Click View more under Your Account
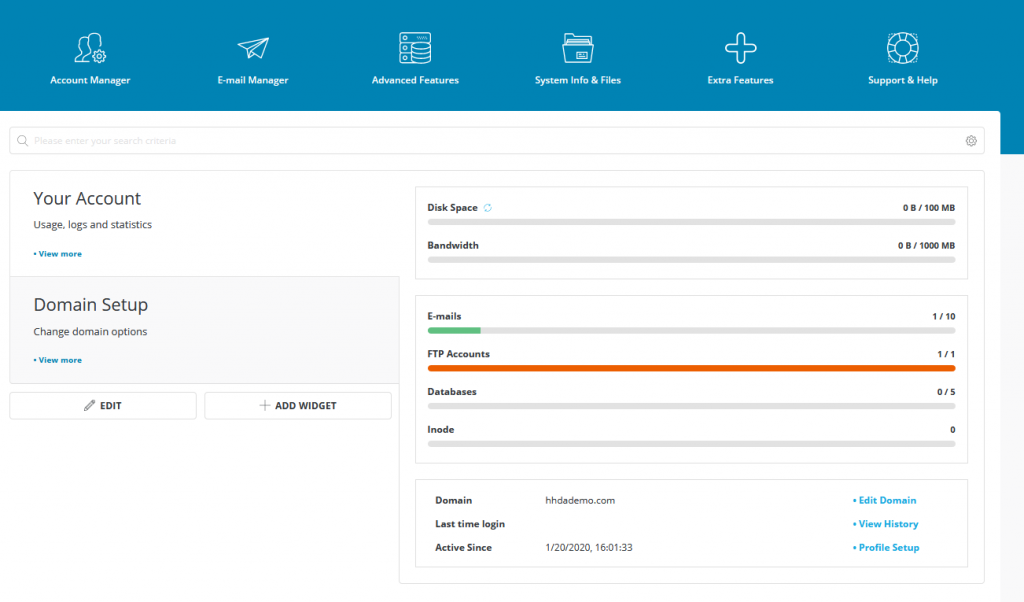The height and width of the screenshot is (602, 1024). [x=59, y=254]
